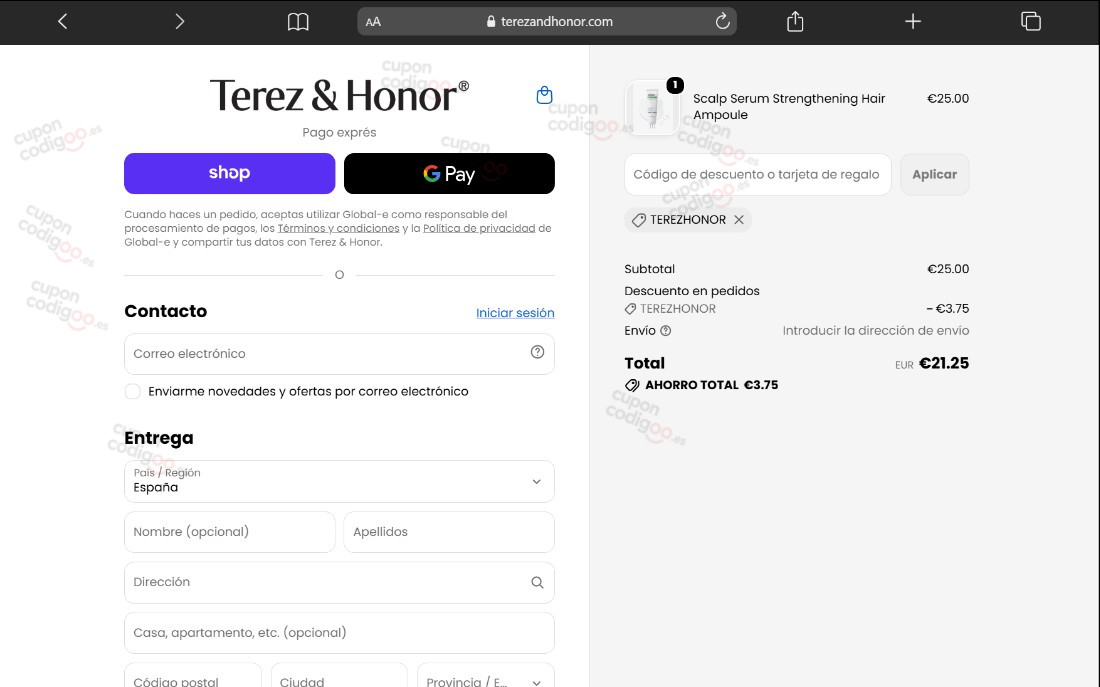Click the discount amount - €3.75

tap(948, 309)
